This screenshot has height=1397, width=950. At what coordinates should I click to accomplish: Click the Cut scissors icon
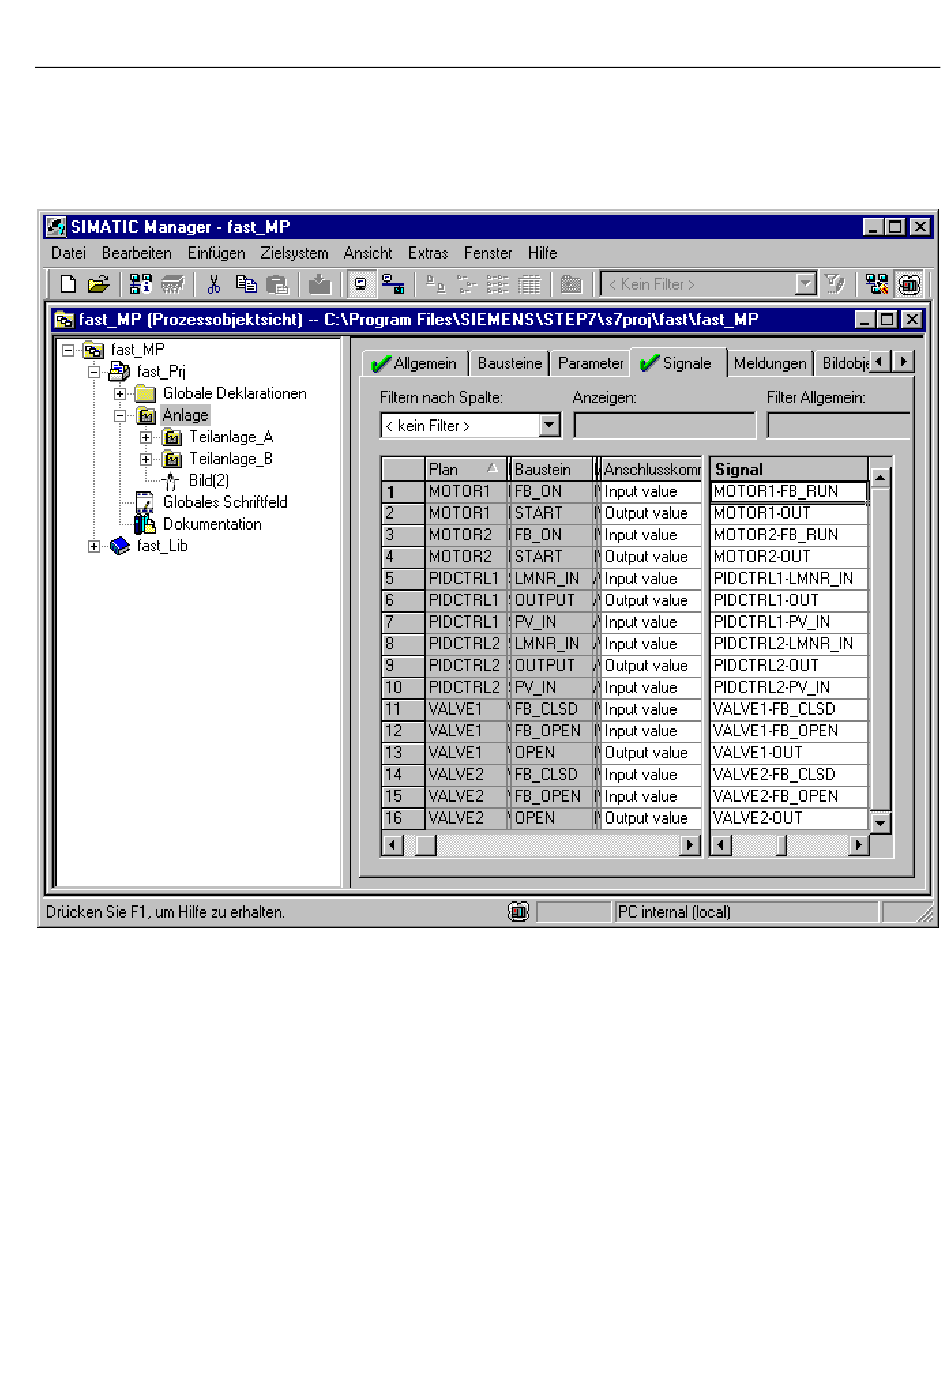pos(214,285)
